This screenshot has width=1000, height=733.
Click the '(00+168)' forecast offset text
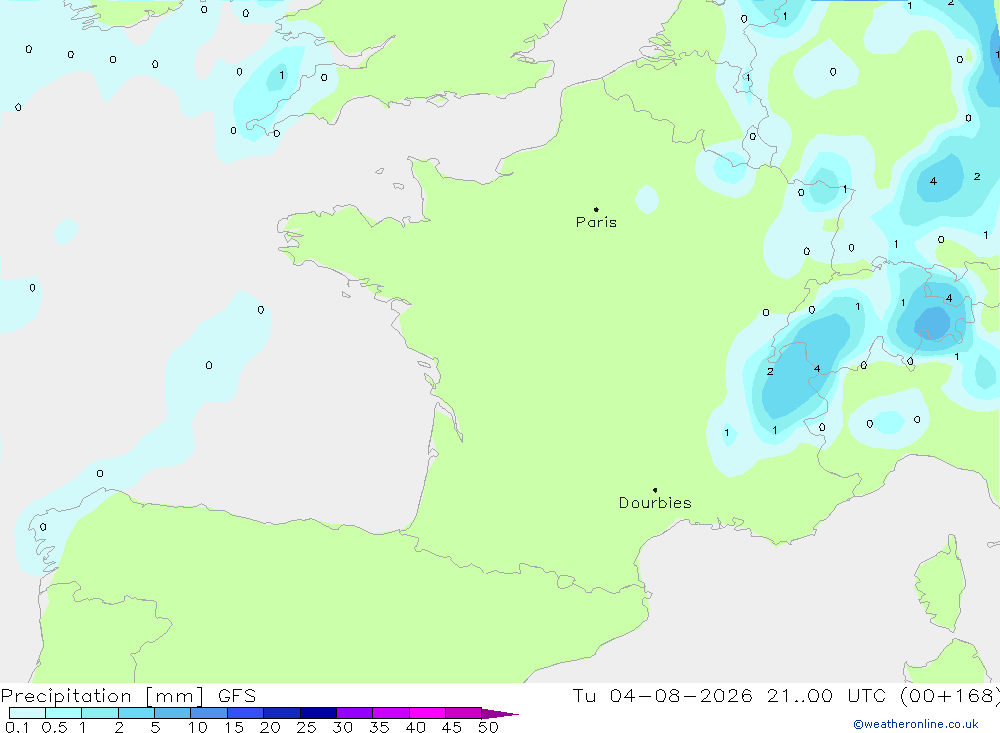(x=950, y=695)
